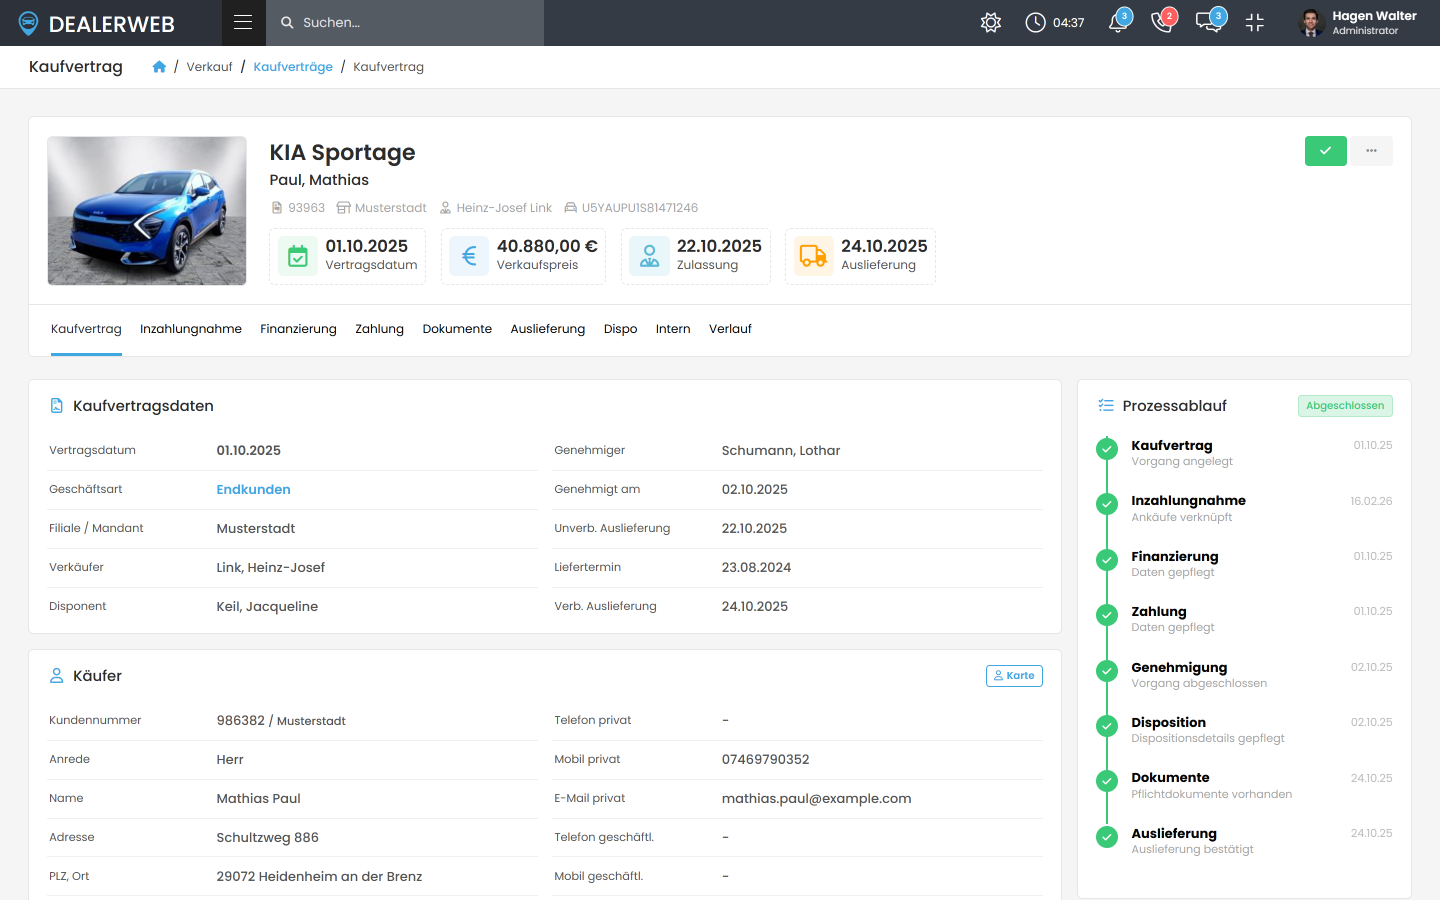Open notifications bell icon
Viewport: 1440px width, 900px height.
pyautogui.click(x=1119, y=22)
